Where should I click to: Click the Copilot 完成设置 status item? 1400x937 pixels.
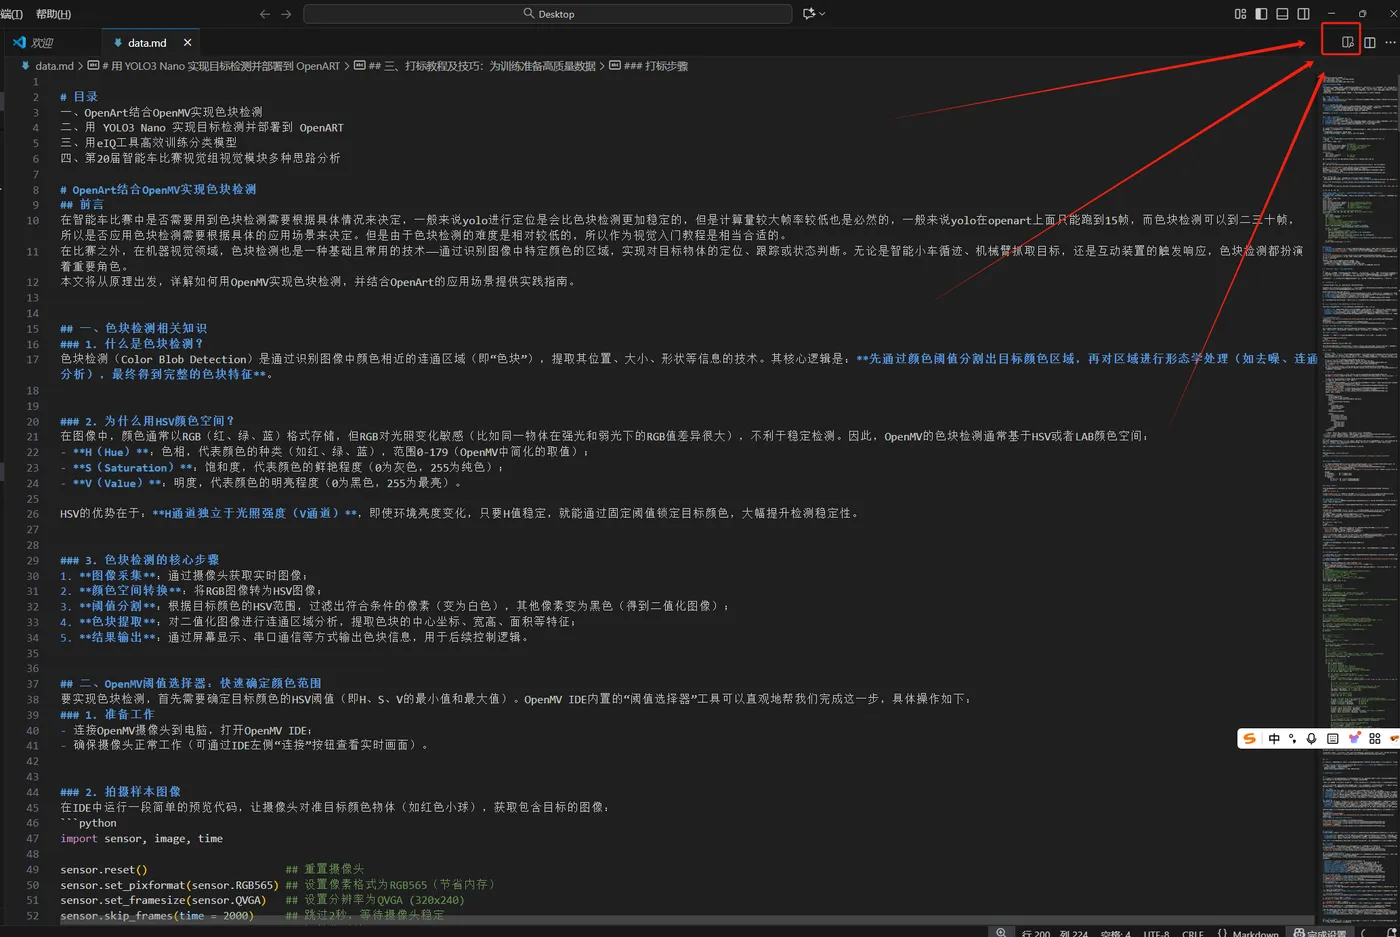(x=1320, y=933)
